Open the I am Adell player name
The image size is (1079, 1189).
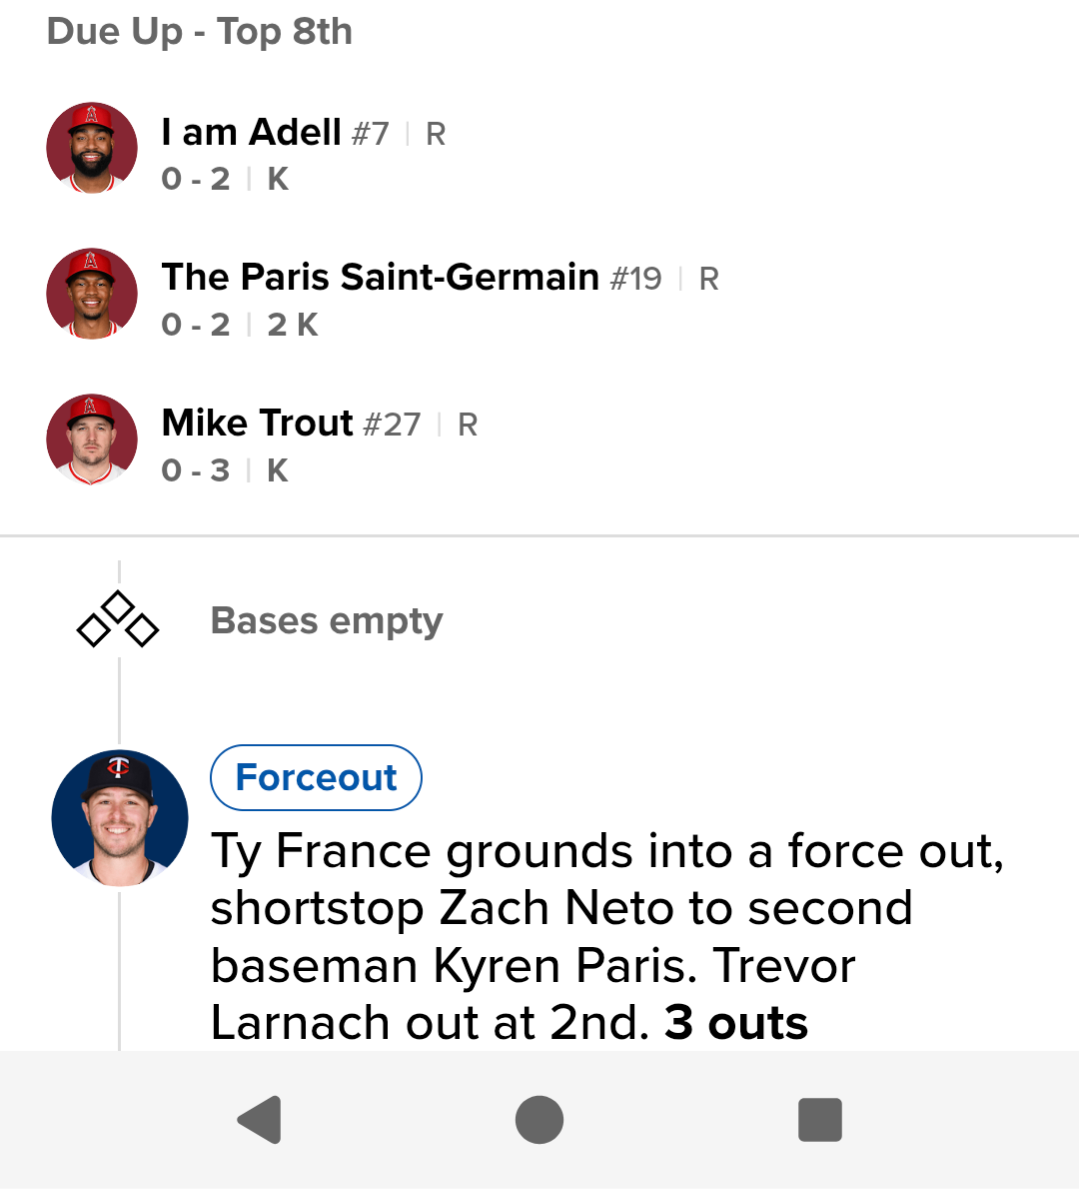click(251, 132)
